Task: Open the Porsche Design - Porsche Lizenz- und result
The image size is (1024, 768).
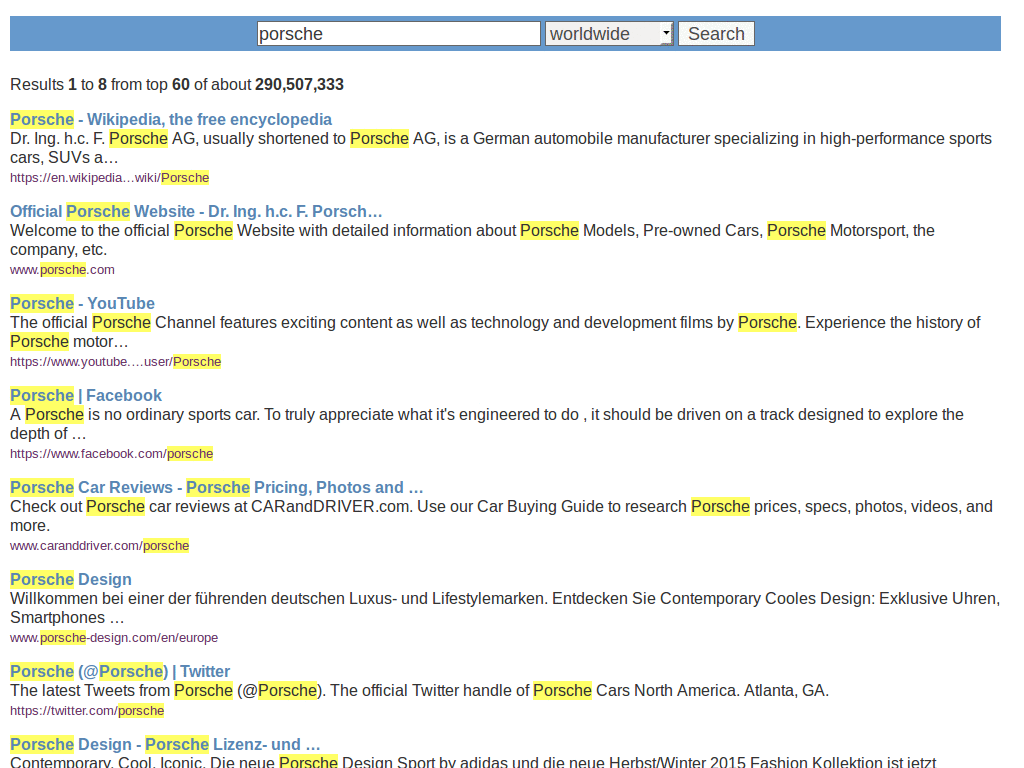Action: click(x=165, y=745)
